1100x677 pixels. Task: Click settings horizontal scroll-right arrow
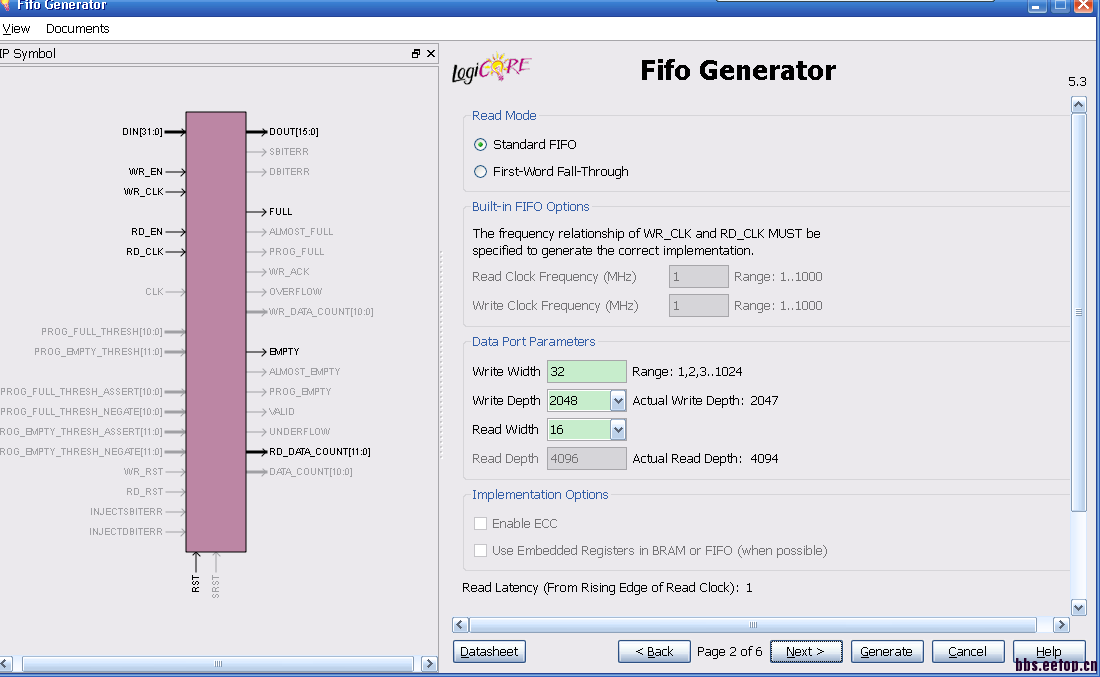tap(1061, 624)
